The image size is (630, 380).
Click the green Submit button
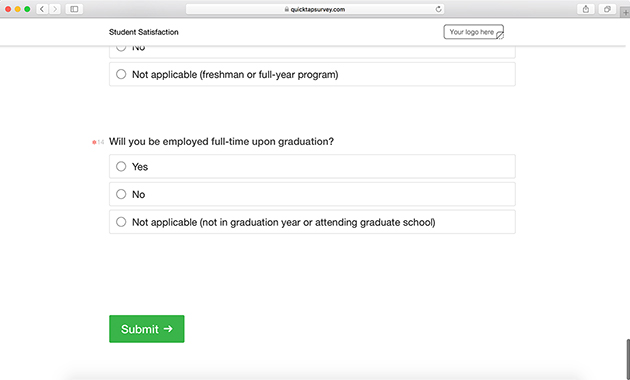(147, 329)
